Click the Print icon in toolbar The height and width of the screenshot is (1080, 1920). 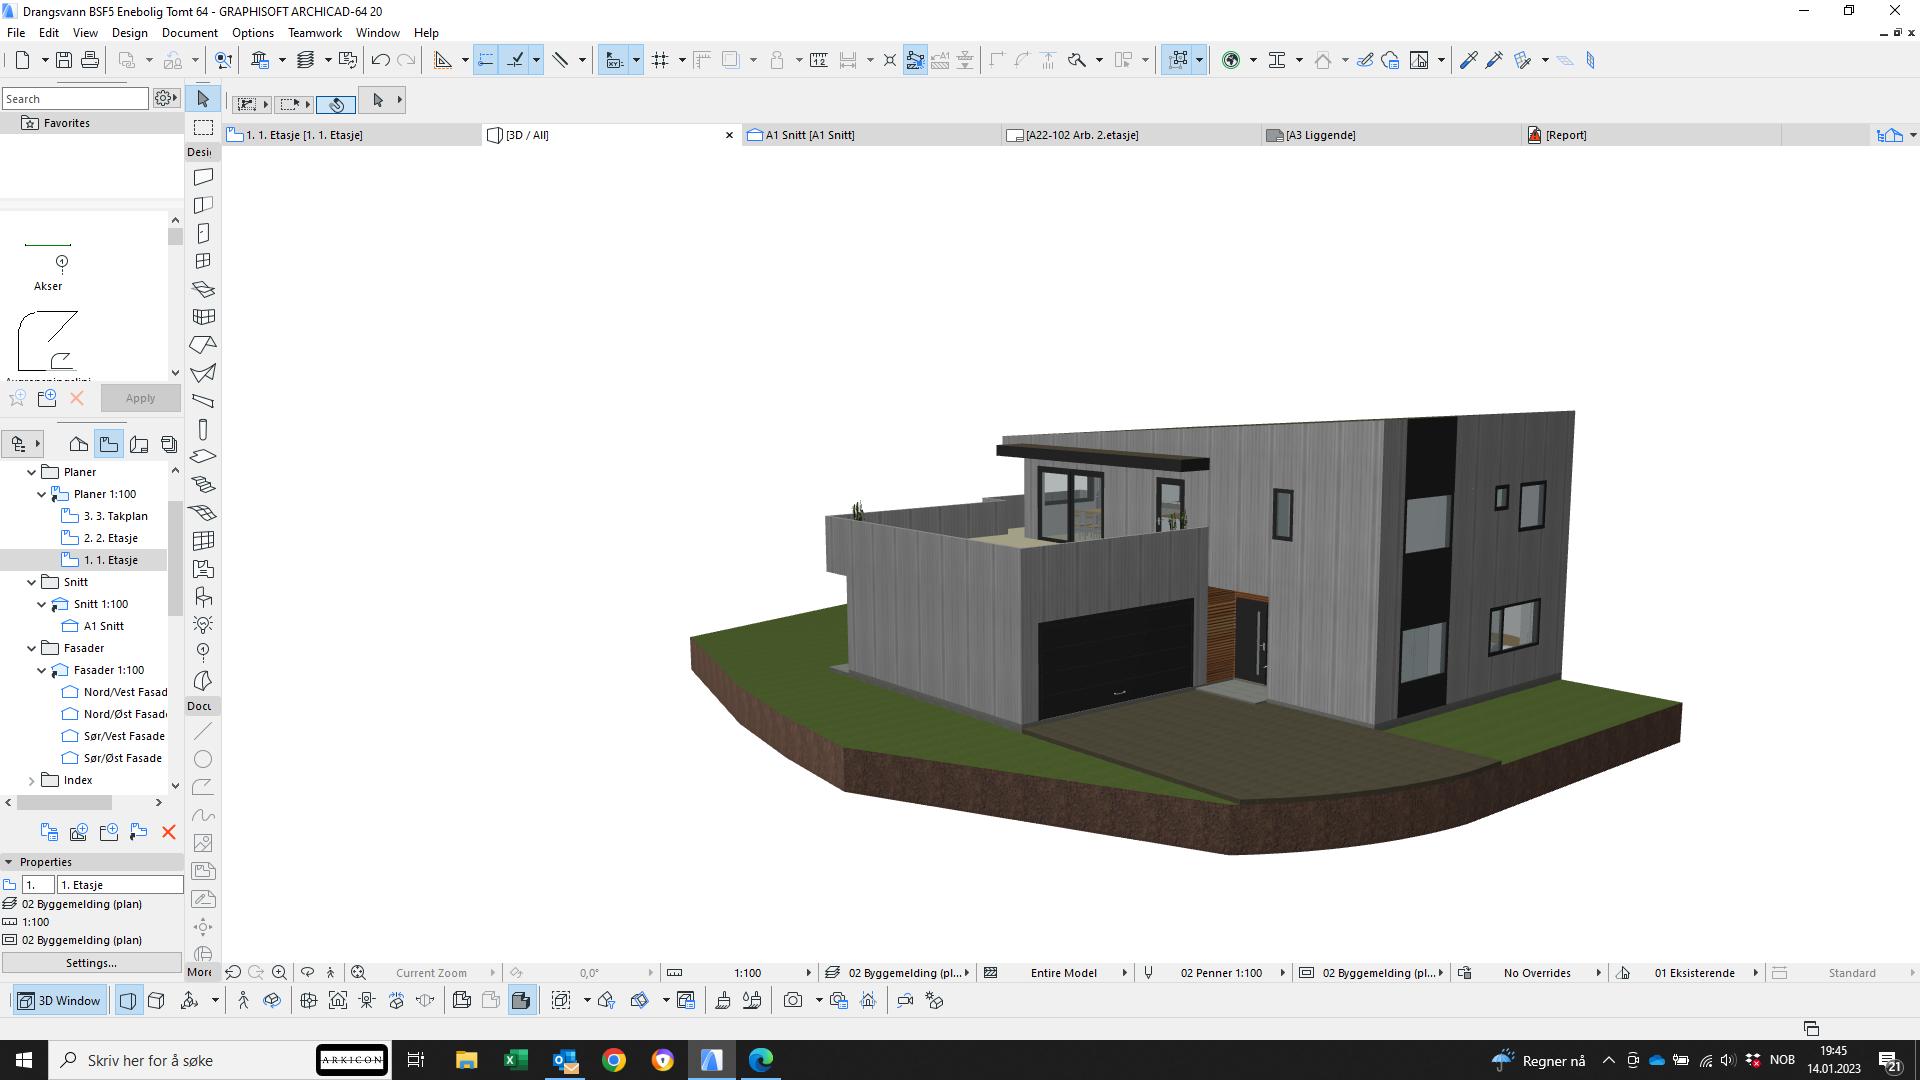tap(90, 60)
